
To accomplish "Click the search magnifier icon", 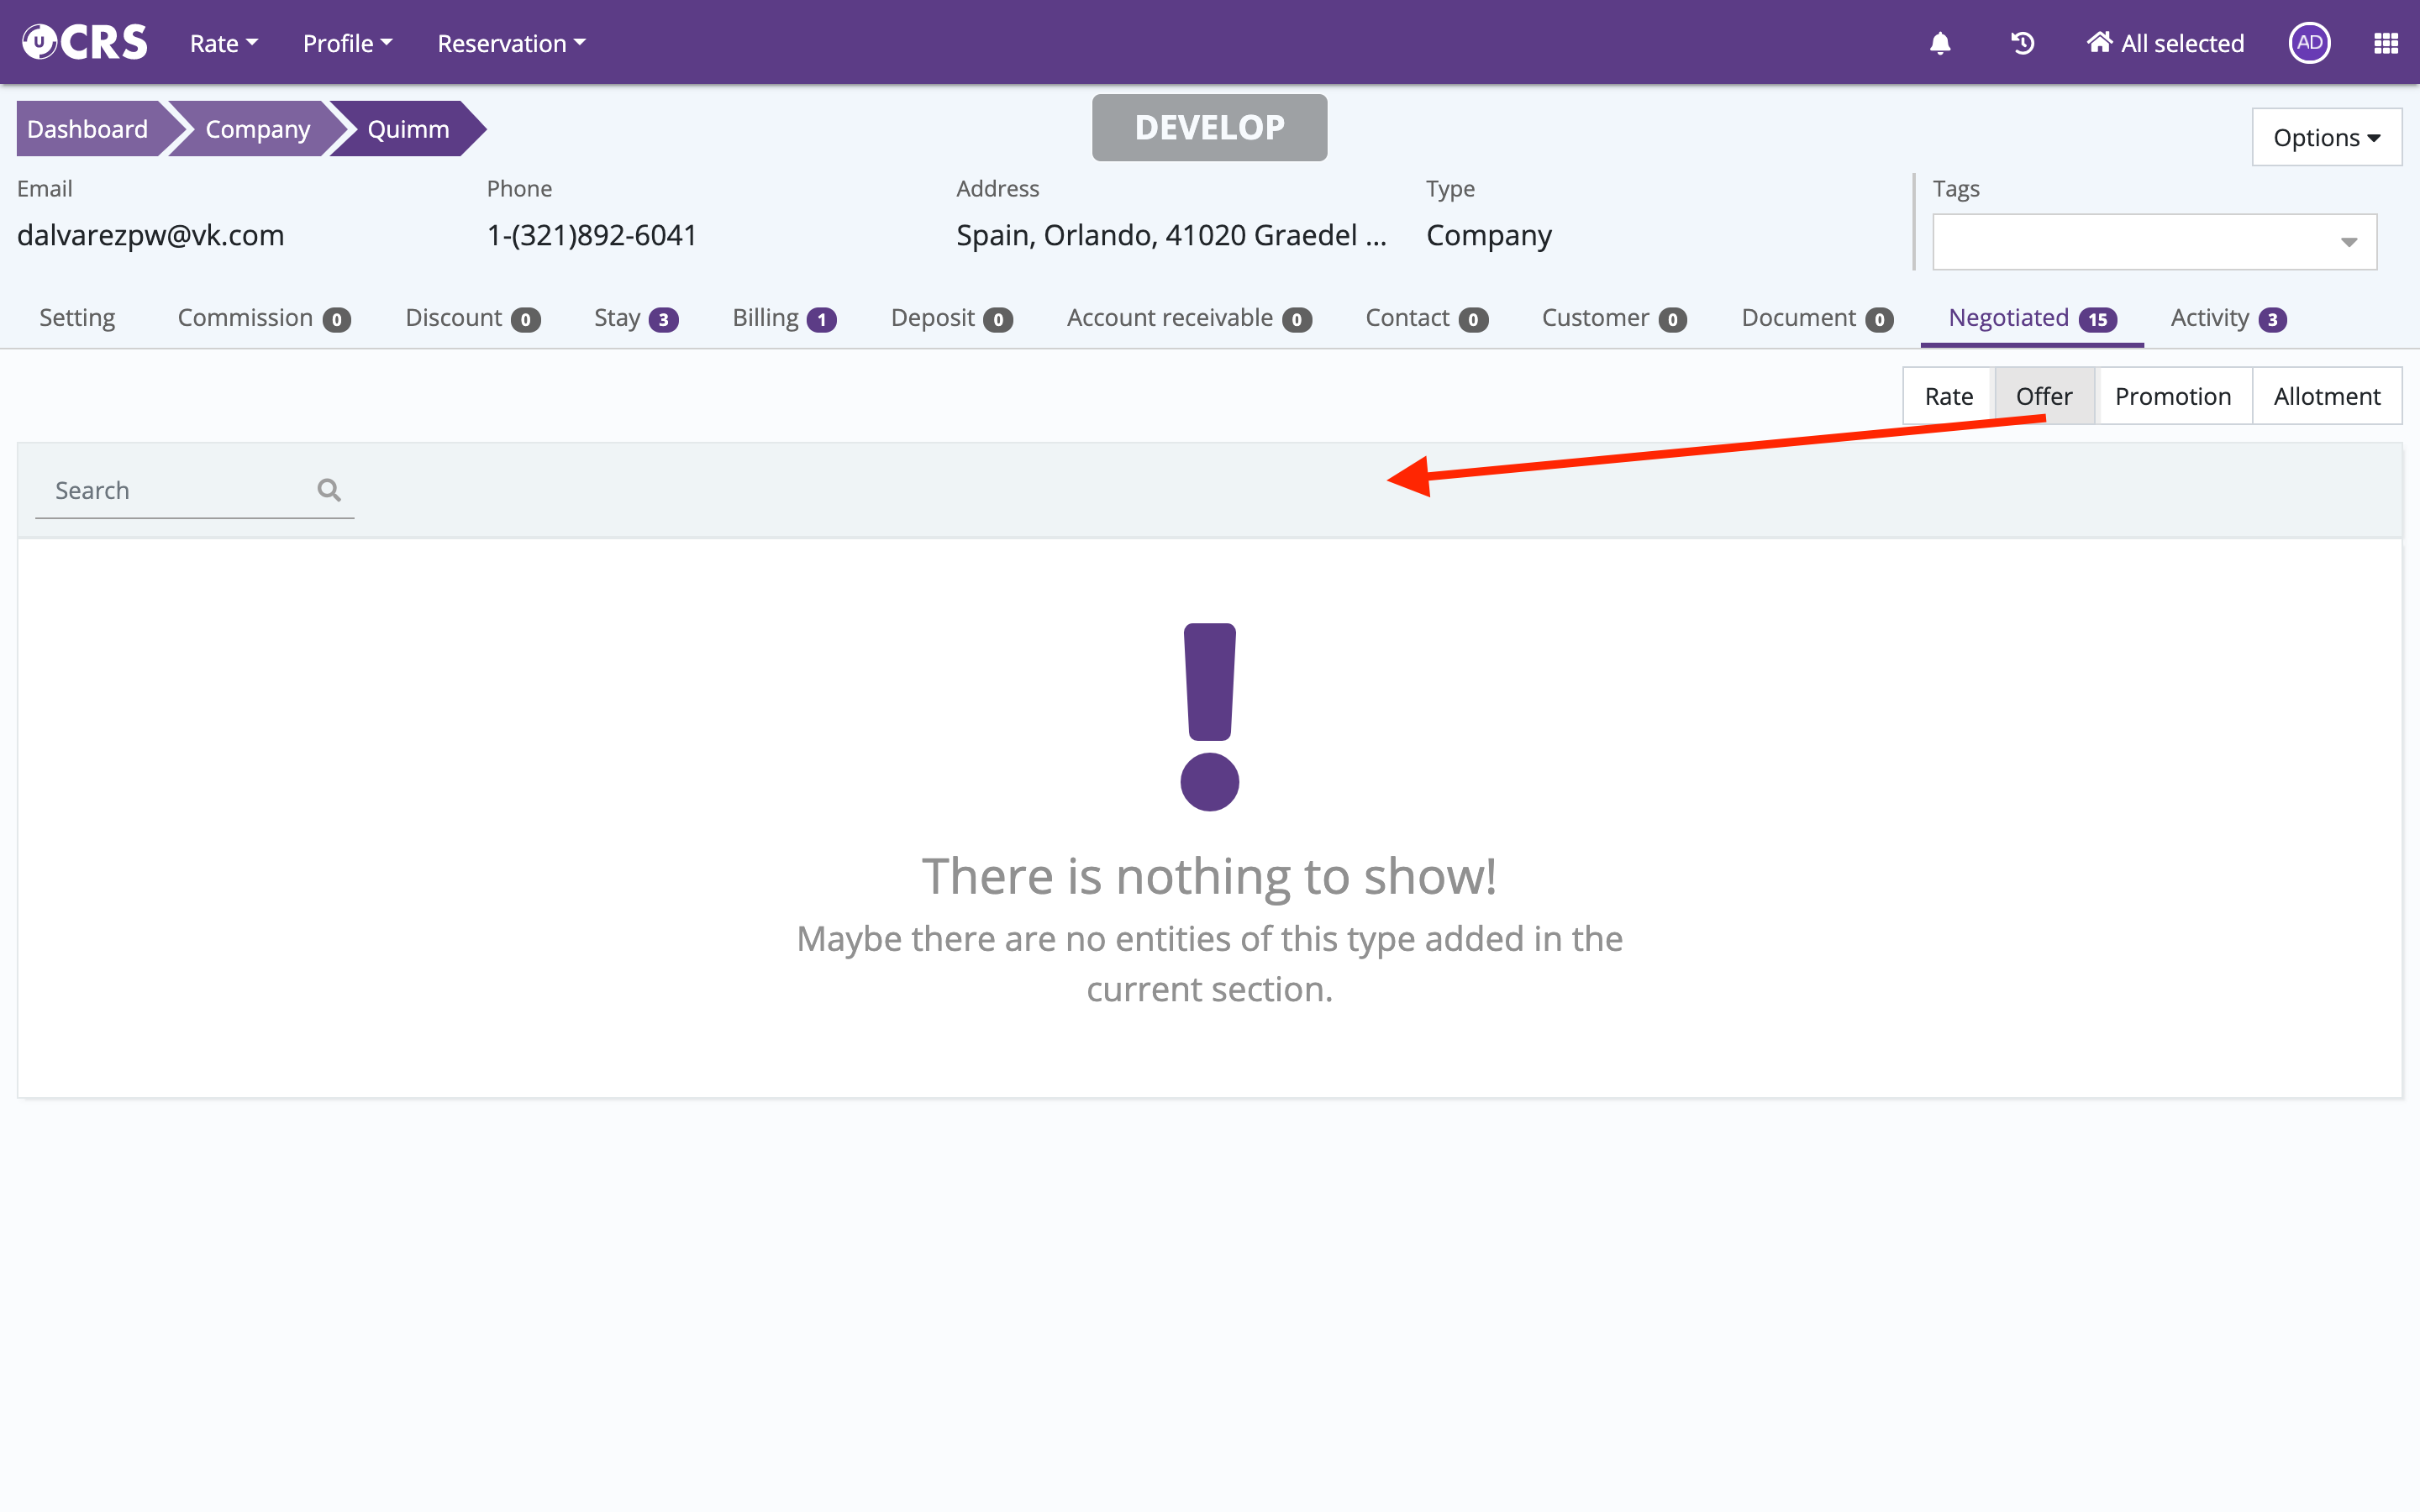I will tap(329, 490).
